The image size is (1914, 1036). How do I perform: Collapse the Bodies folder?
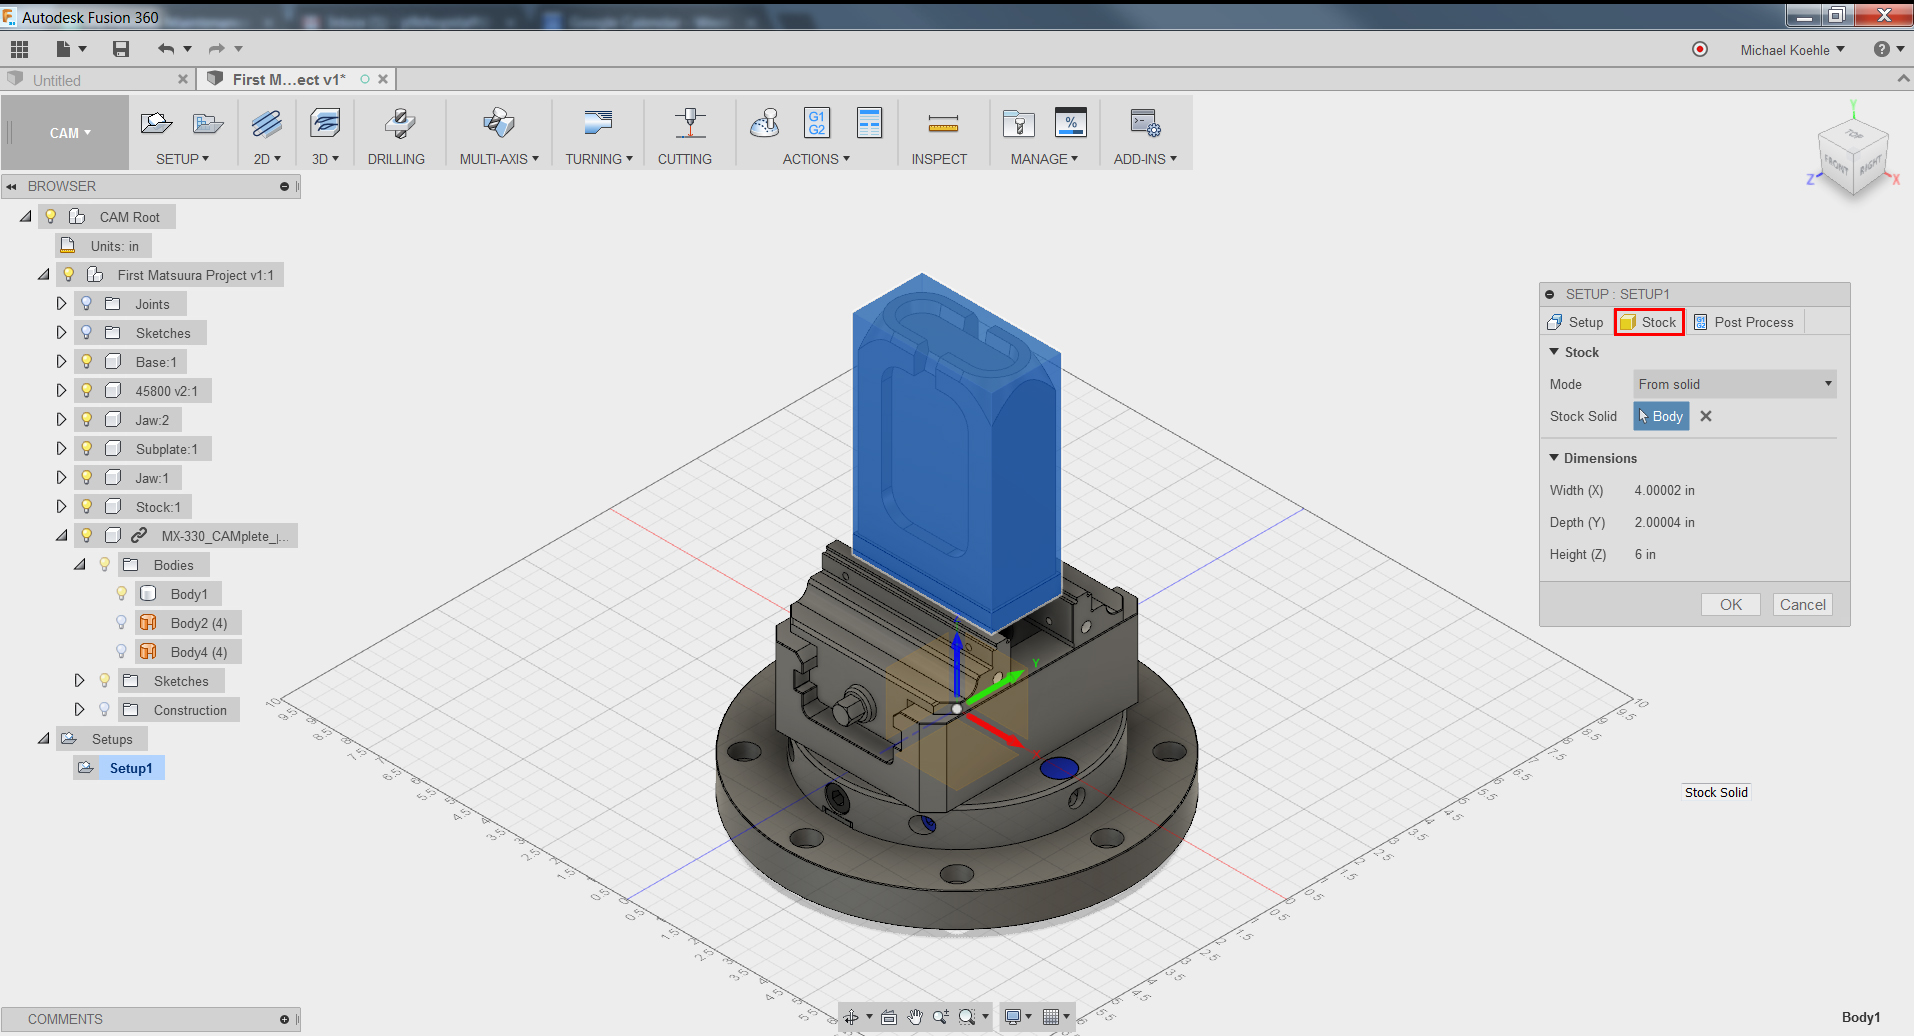[x=80, y=564]
